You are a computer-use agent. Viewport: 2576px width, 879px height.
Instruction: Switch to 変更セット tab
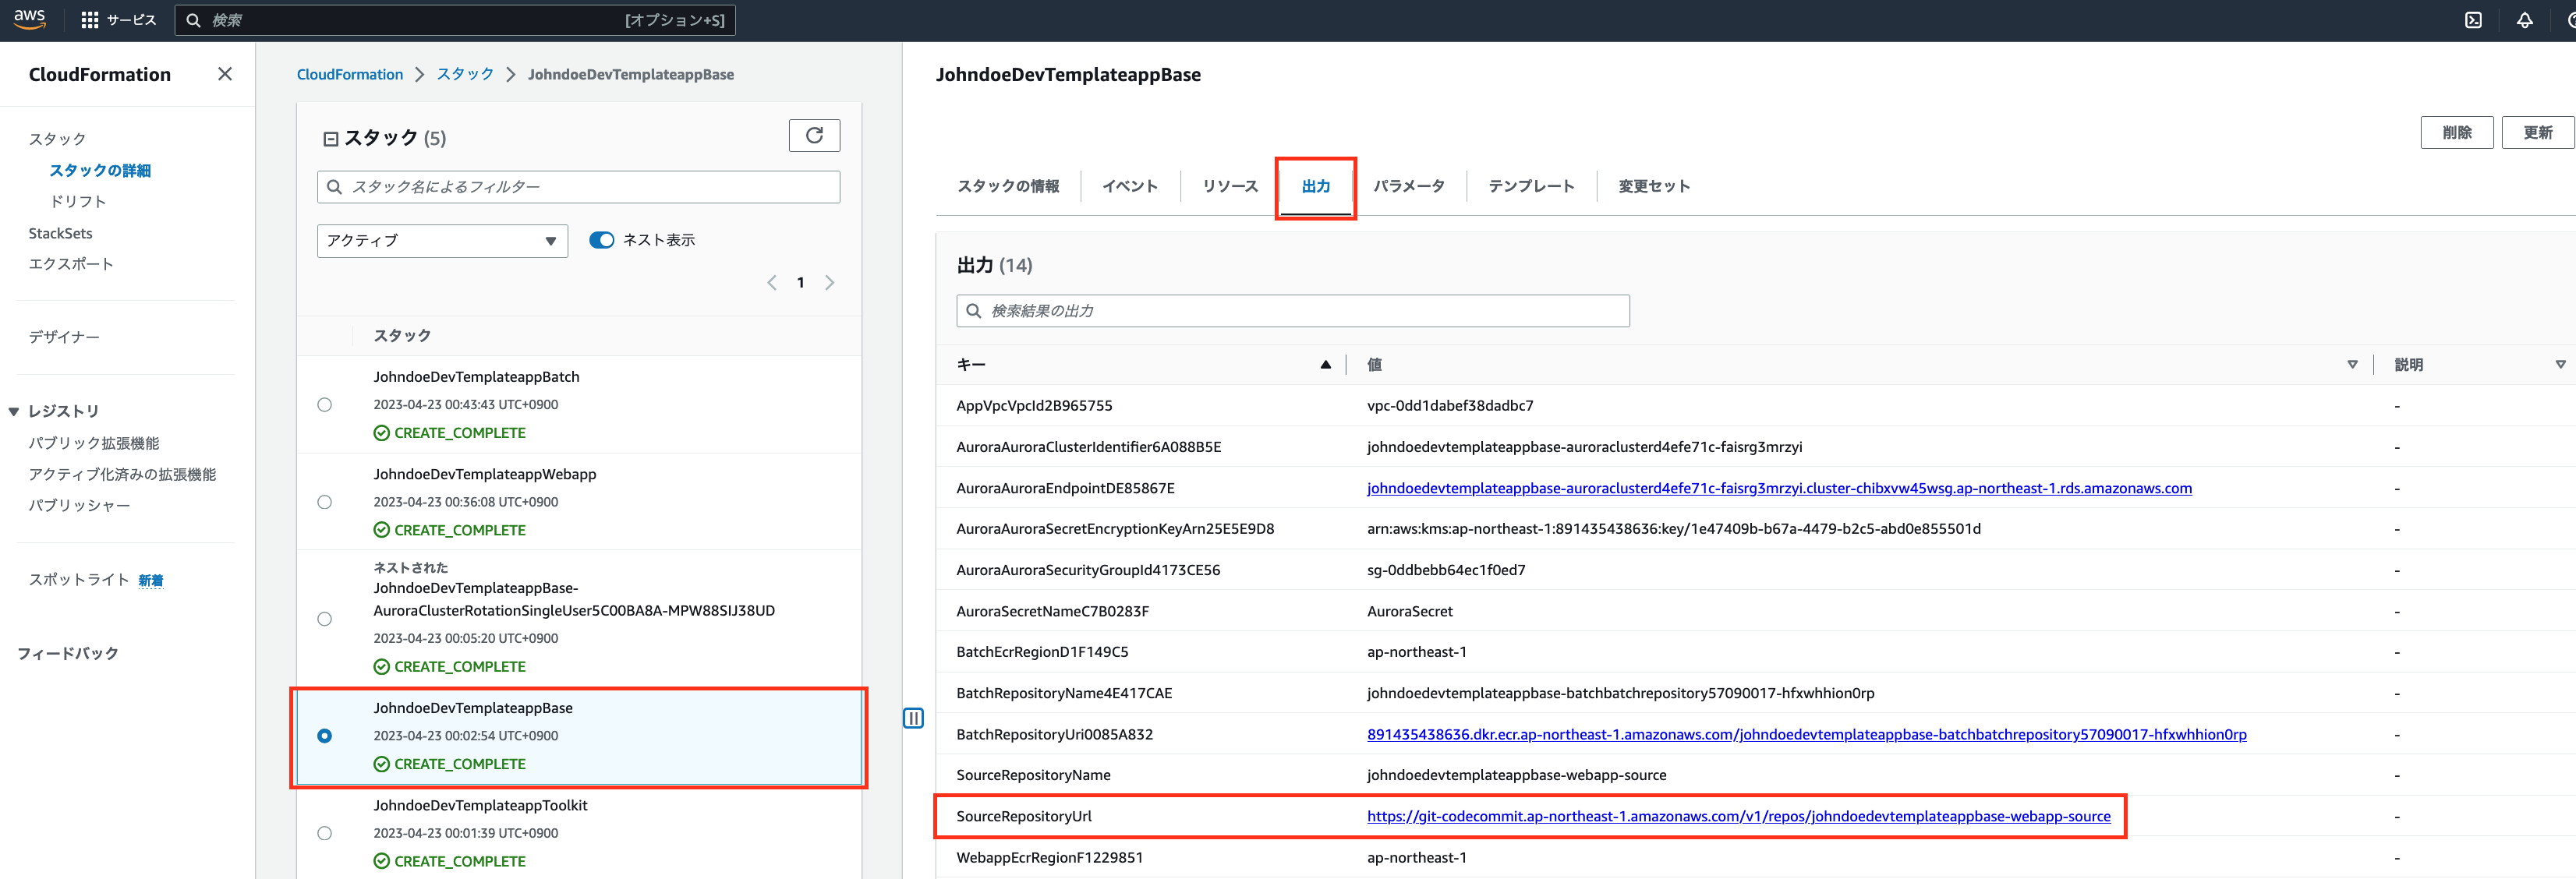[1654, 186]
